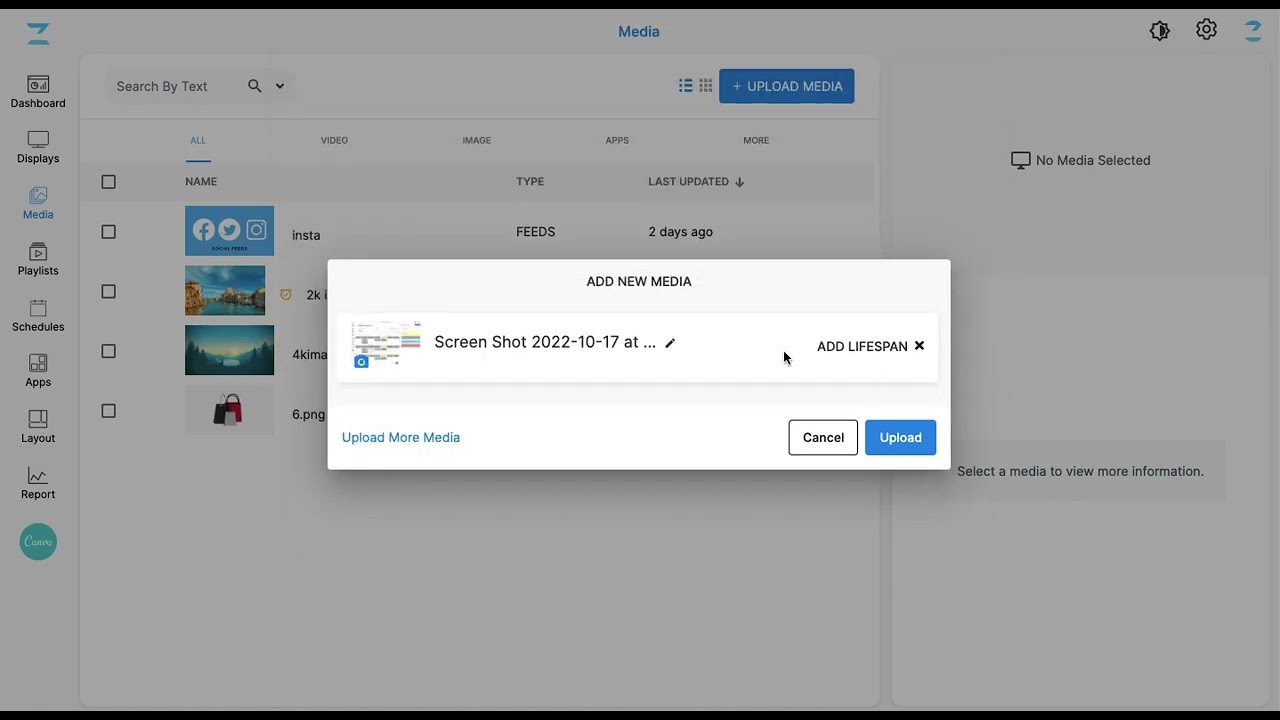Open the Dashboard sidebar icon
Screen dimensions: 1280x720
tap(38, 92)
